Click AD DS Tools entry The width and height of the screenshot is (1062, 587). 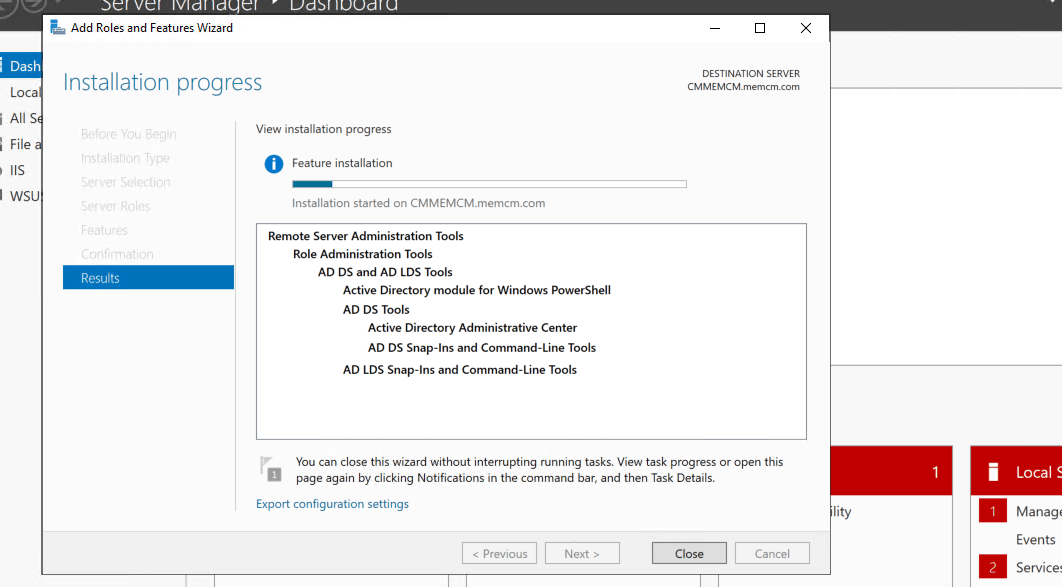376,309
